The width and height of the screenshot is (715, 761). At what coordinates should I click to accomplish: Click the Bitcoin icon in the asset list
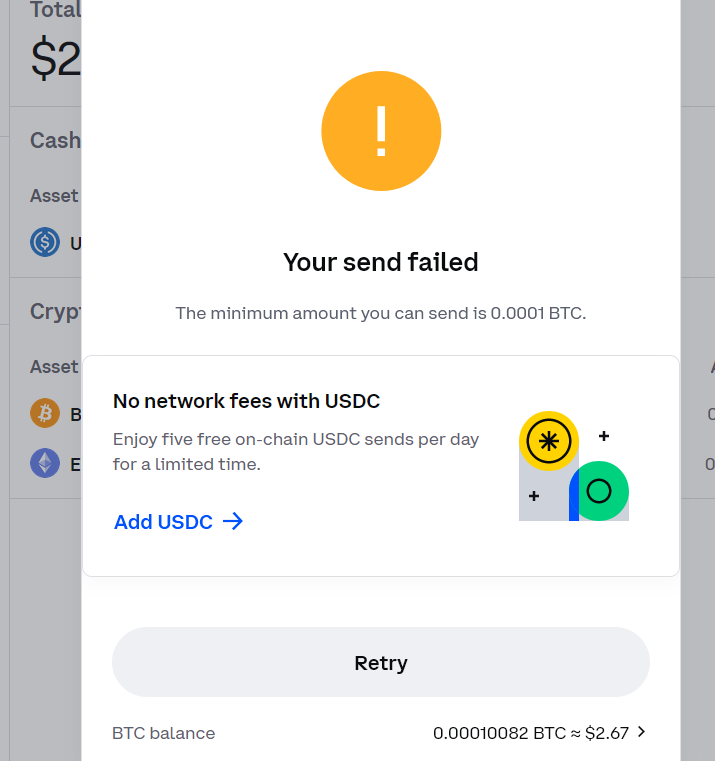(45, 413)
